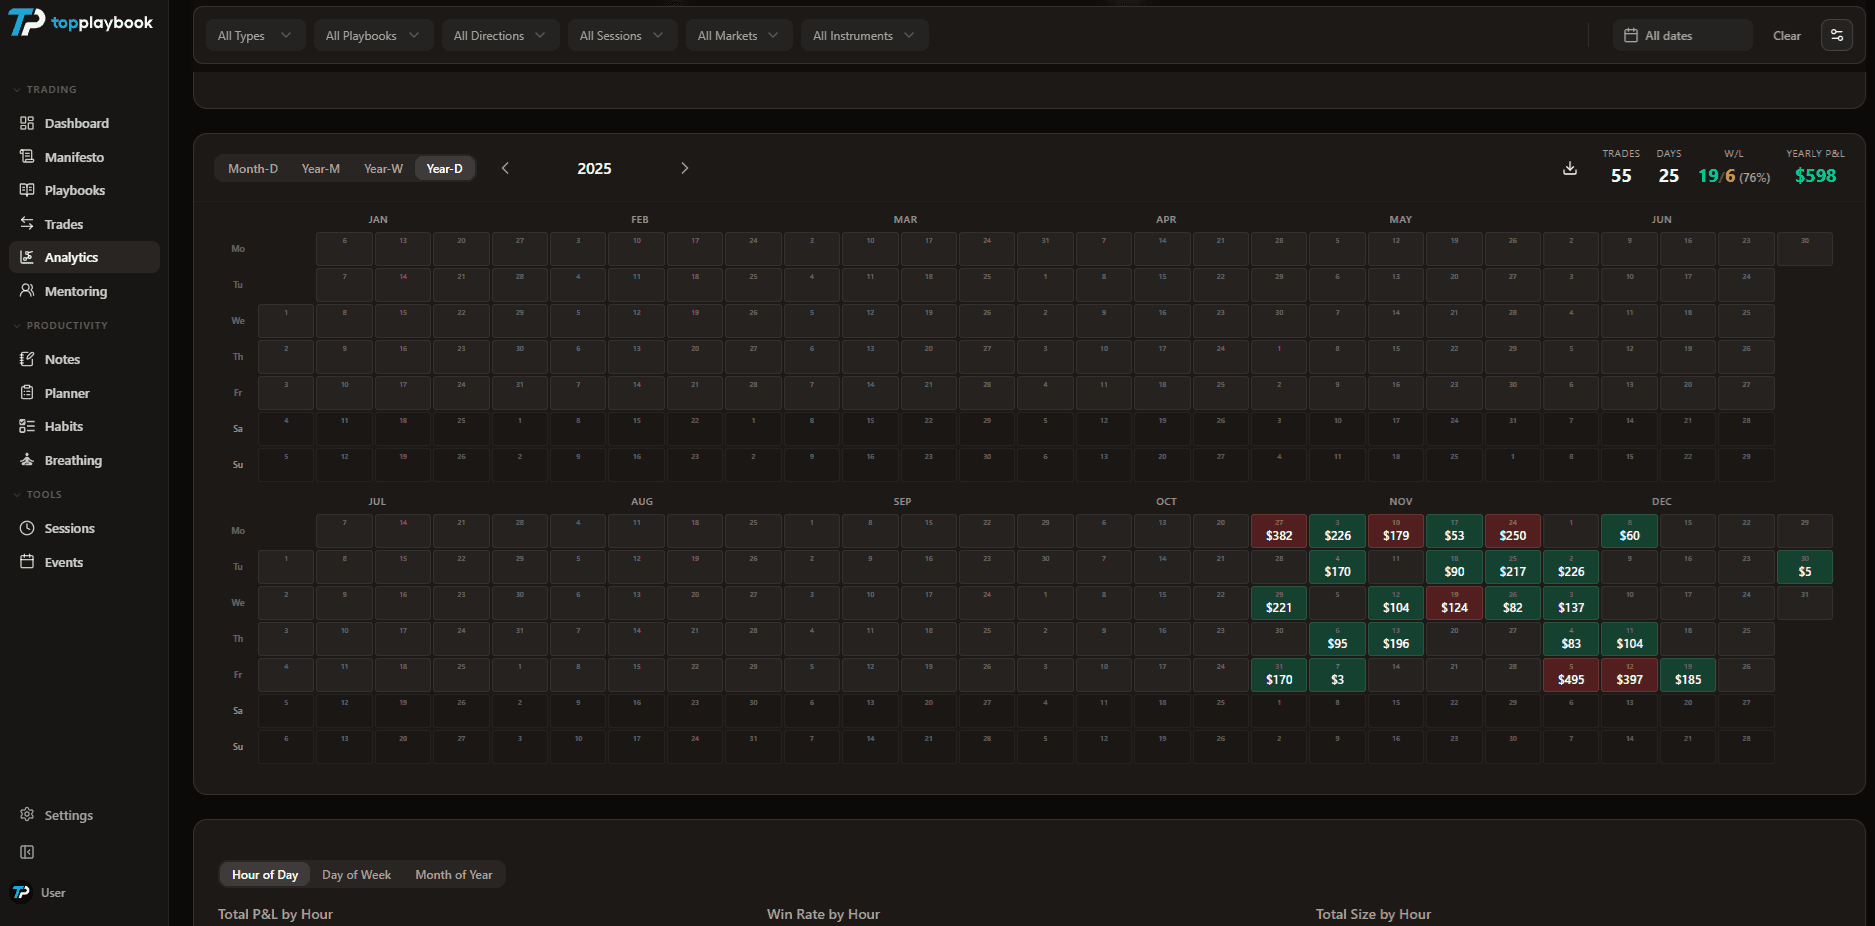1875x926 pixels.
Task: Open the All dates picker
Action: pos(1681,35)
